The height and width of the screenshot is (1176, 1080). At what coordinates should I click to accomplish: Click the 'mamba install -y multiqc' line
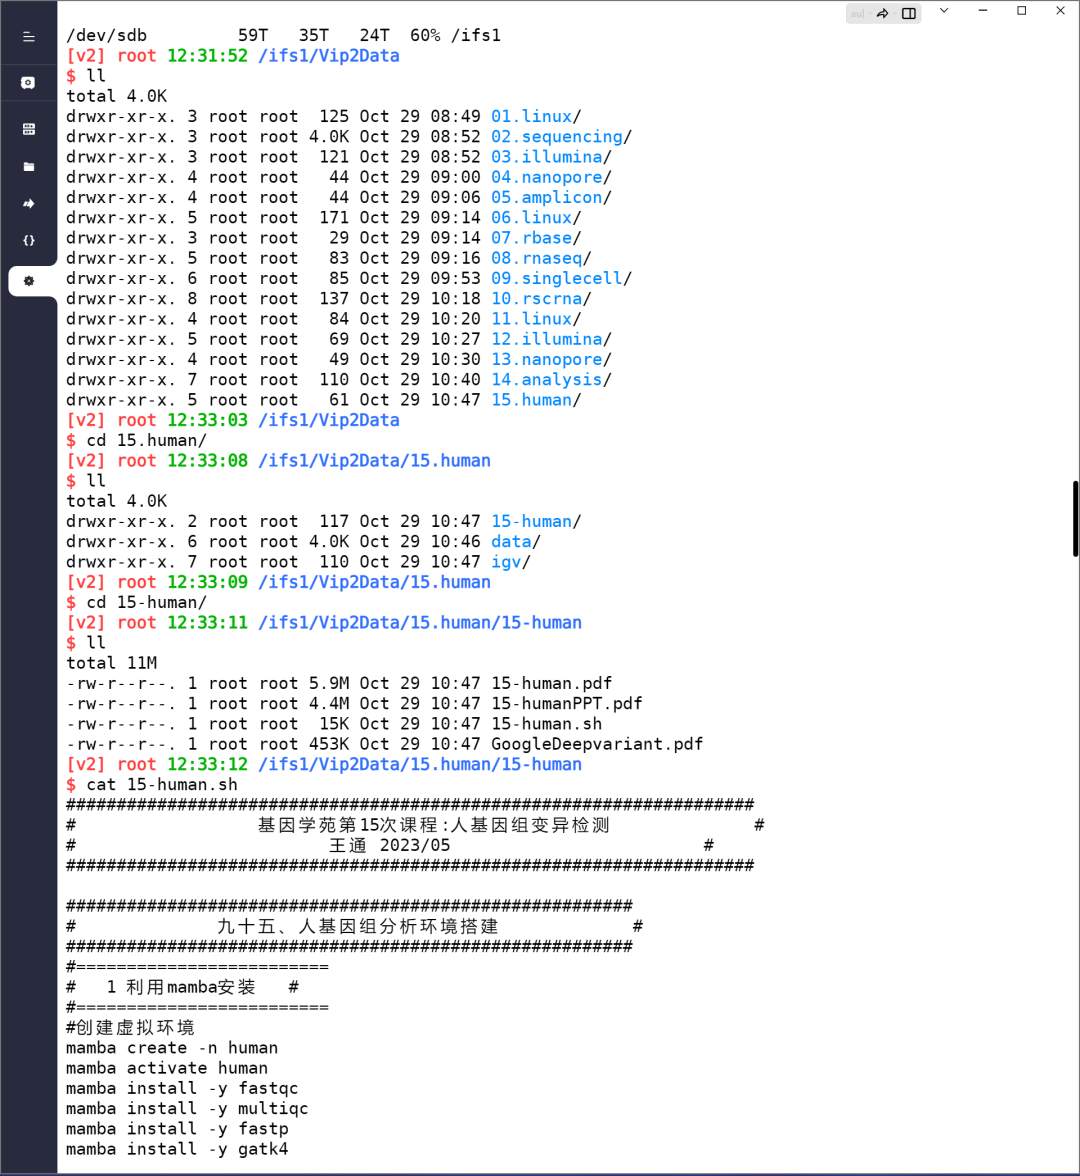click(187, 1108)
